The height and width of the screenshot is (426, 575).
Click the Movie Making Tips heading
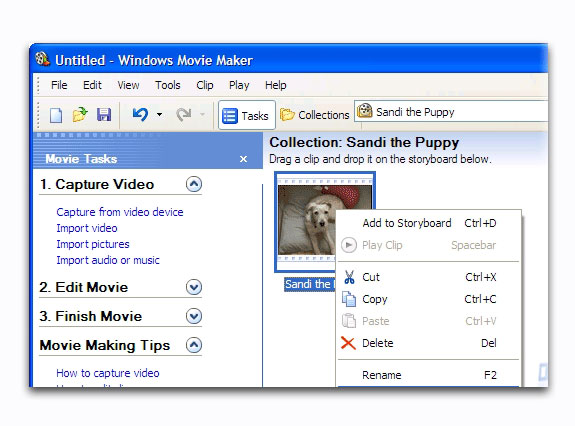click(x=105, y=345)
